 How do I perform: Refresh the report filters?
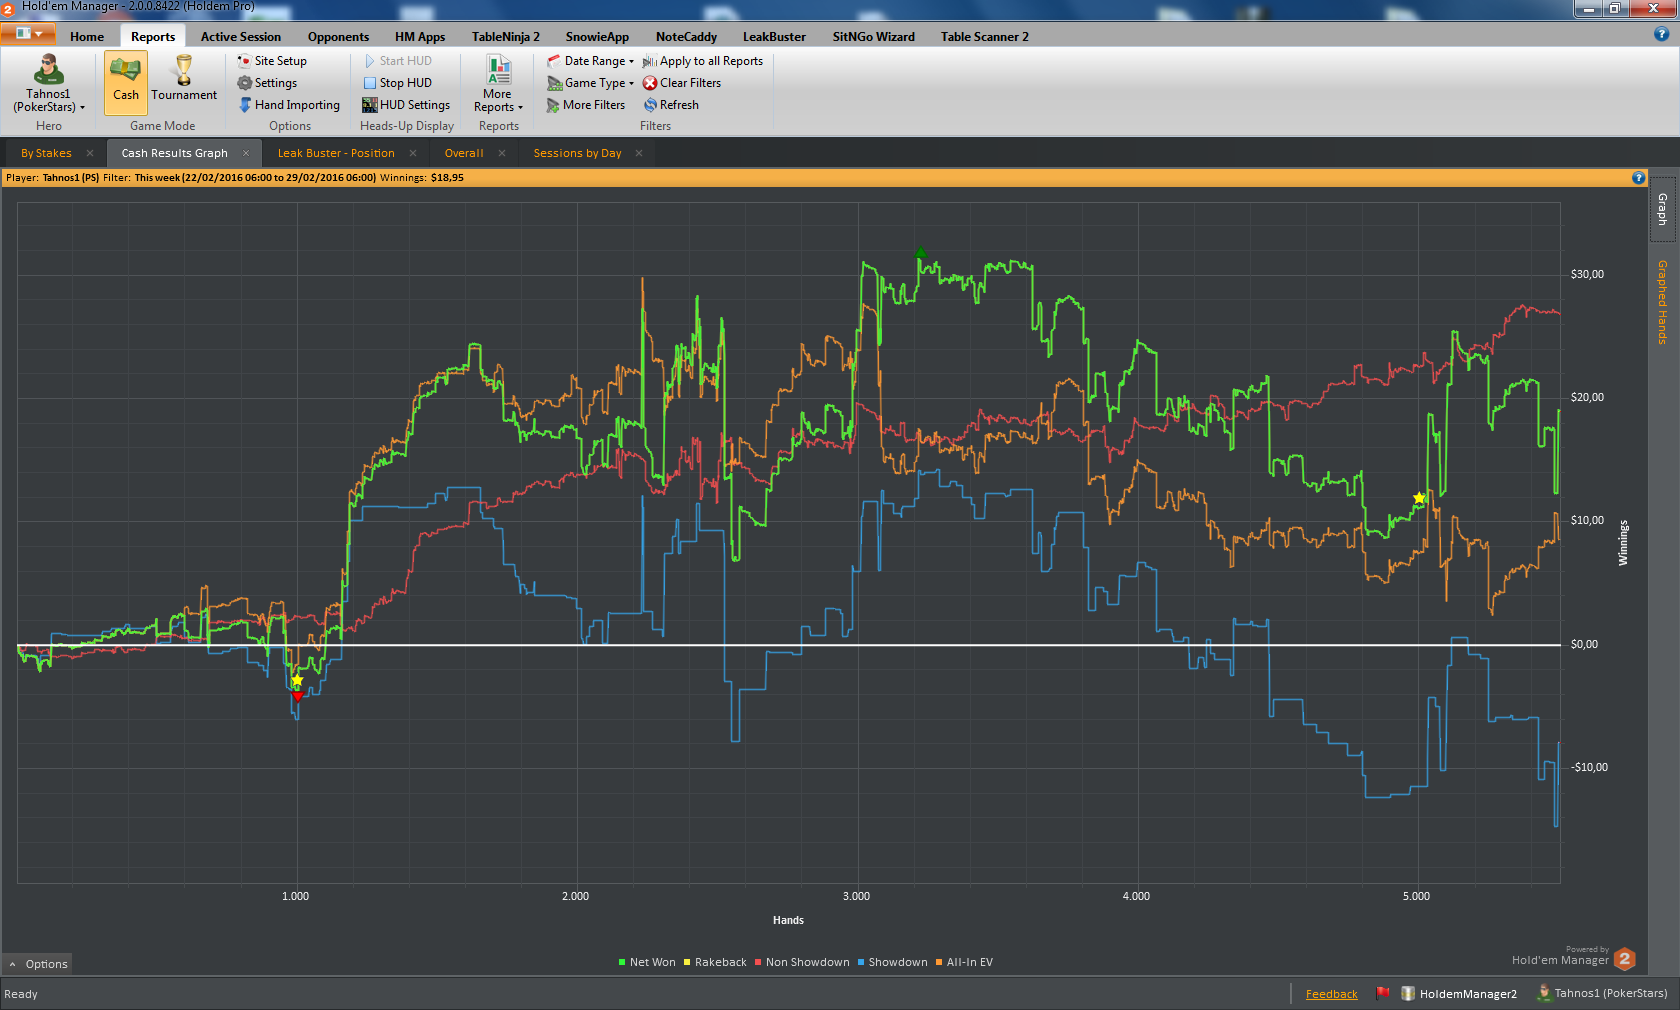click(671, 105)
